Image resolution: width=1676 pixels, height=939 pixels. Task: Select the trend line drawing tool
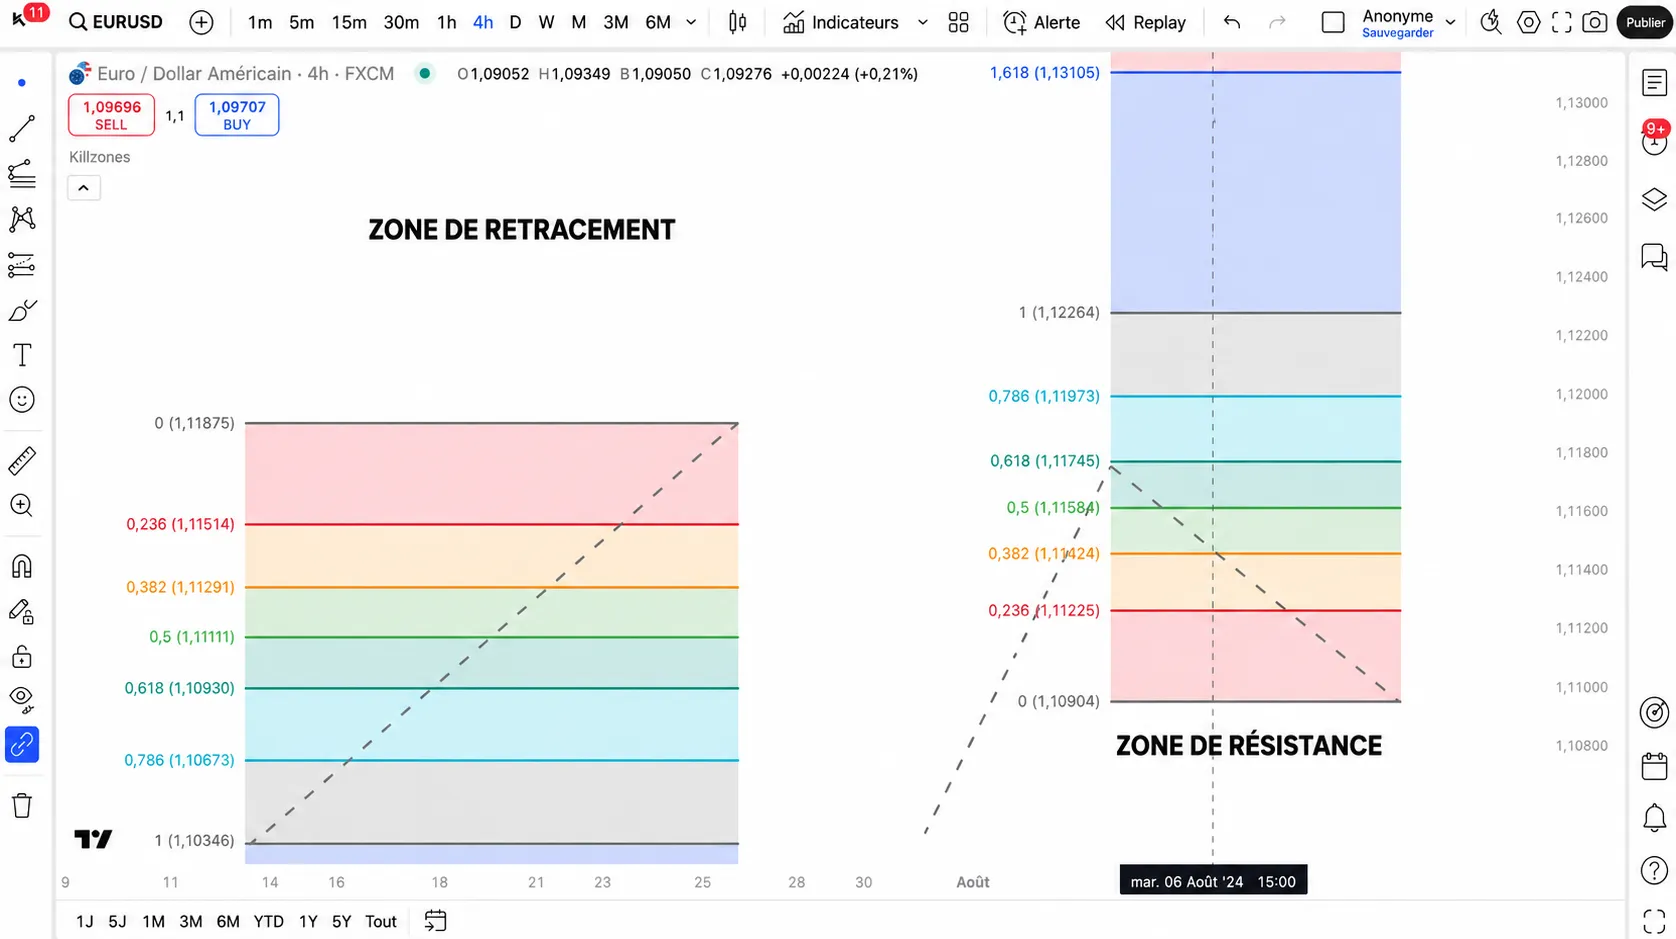tap(22, 129)
